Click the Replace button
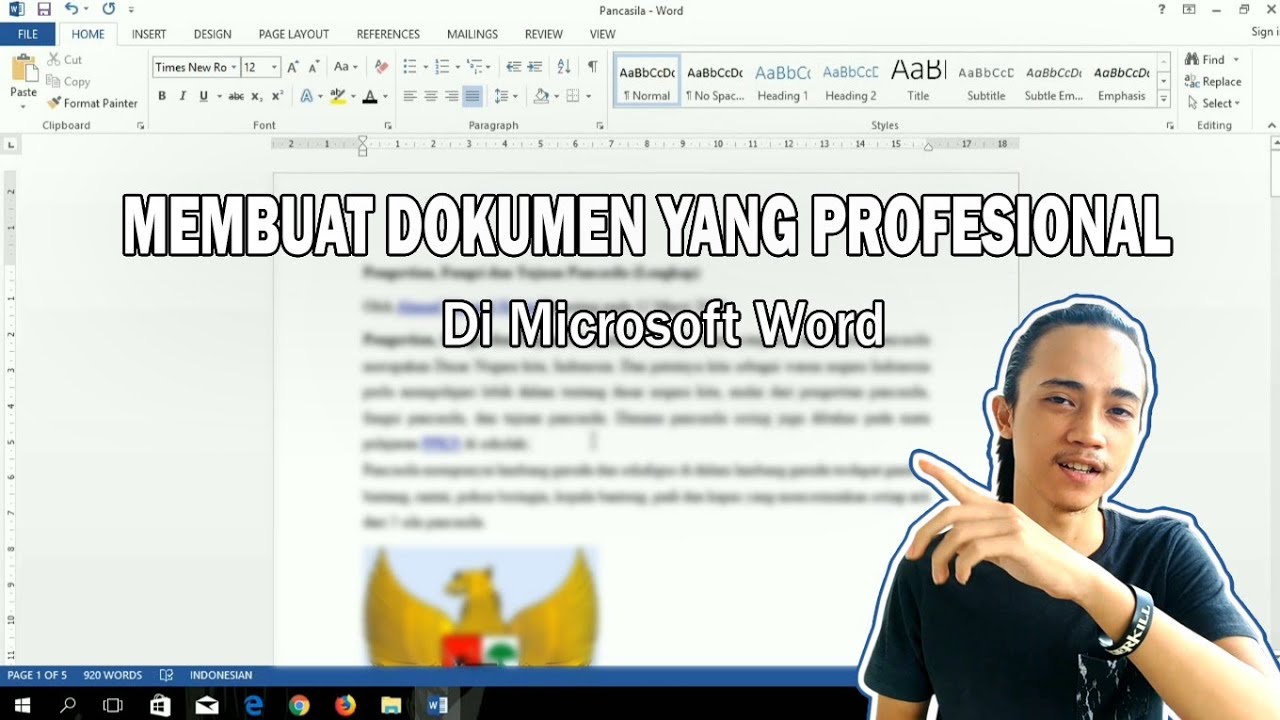 pos(1213,82)
